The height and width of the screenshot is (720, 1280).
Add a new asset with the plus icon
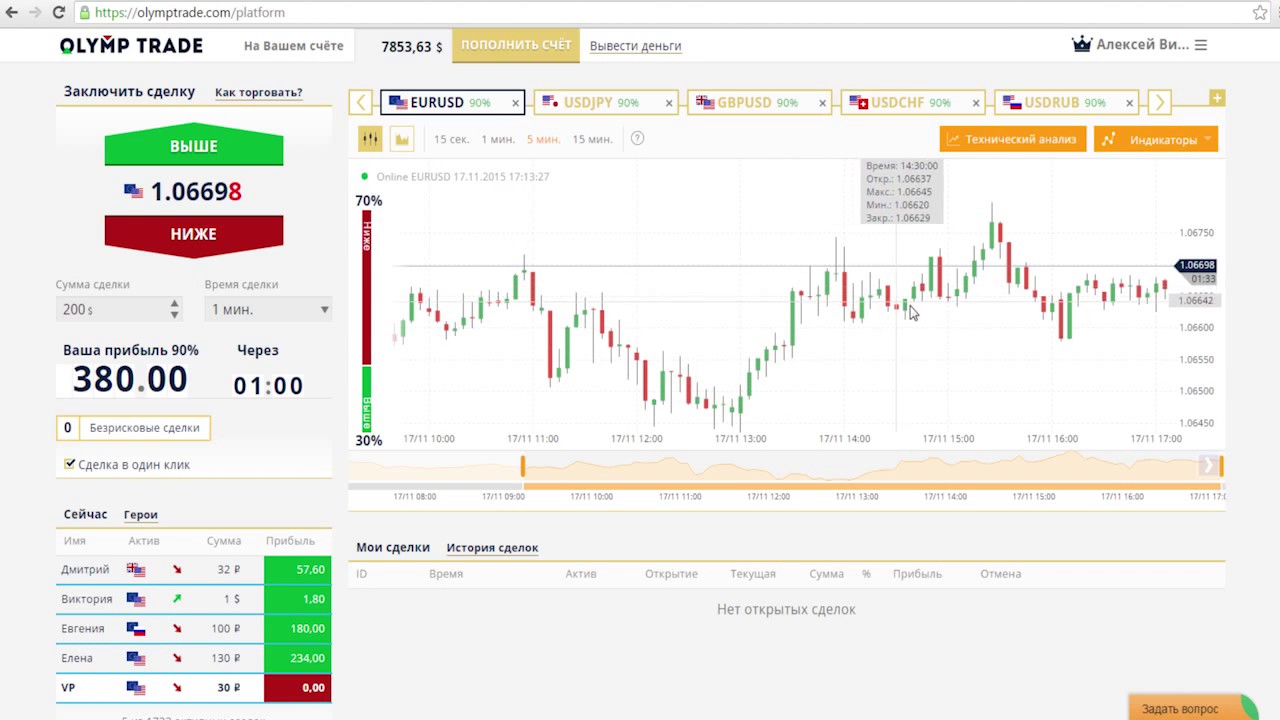coord(1217,98)
